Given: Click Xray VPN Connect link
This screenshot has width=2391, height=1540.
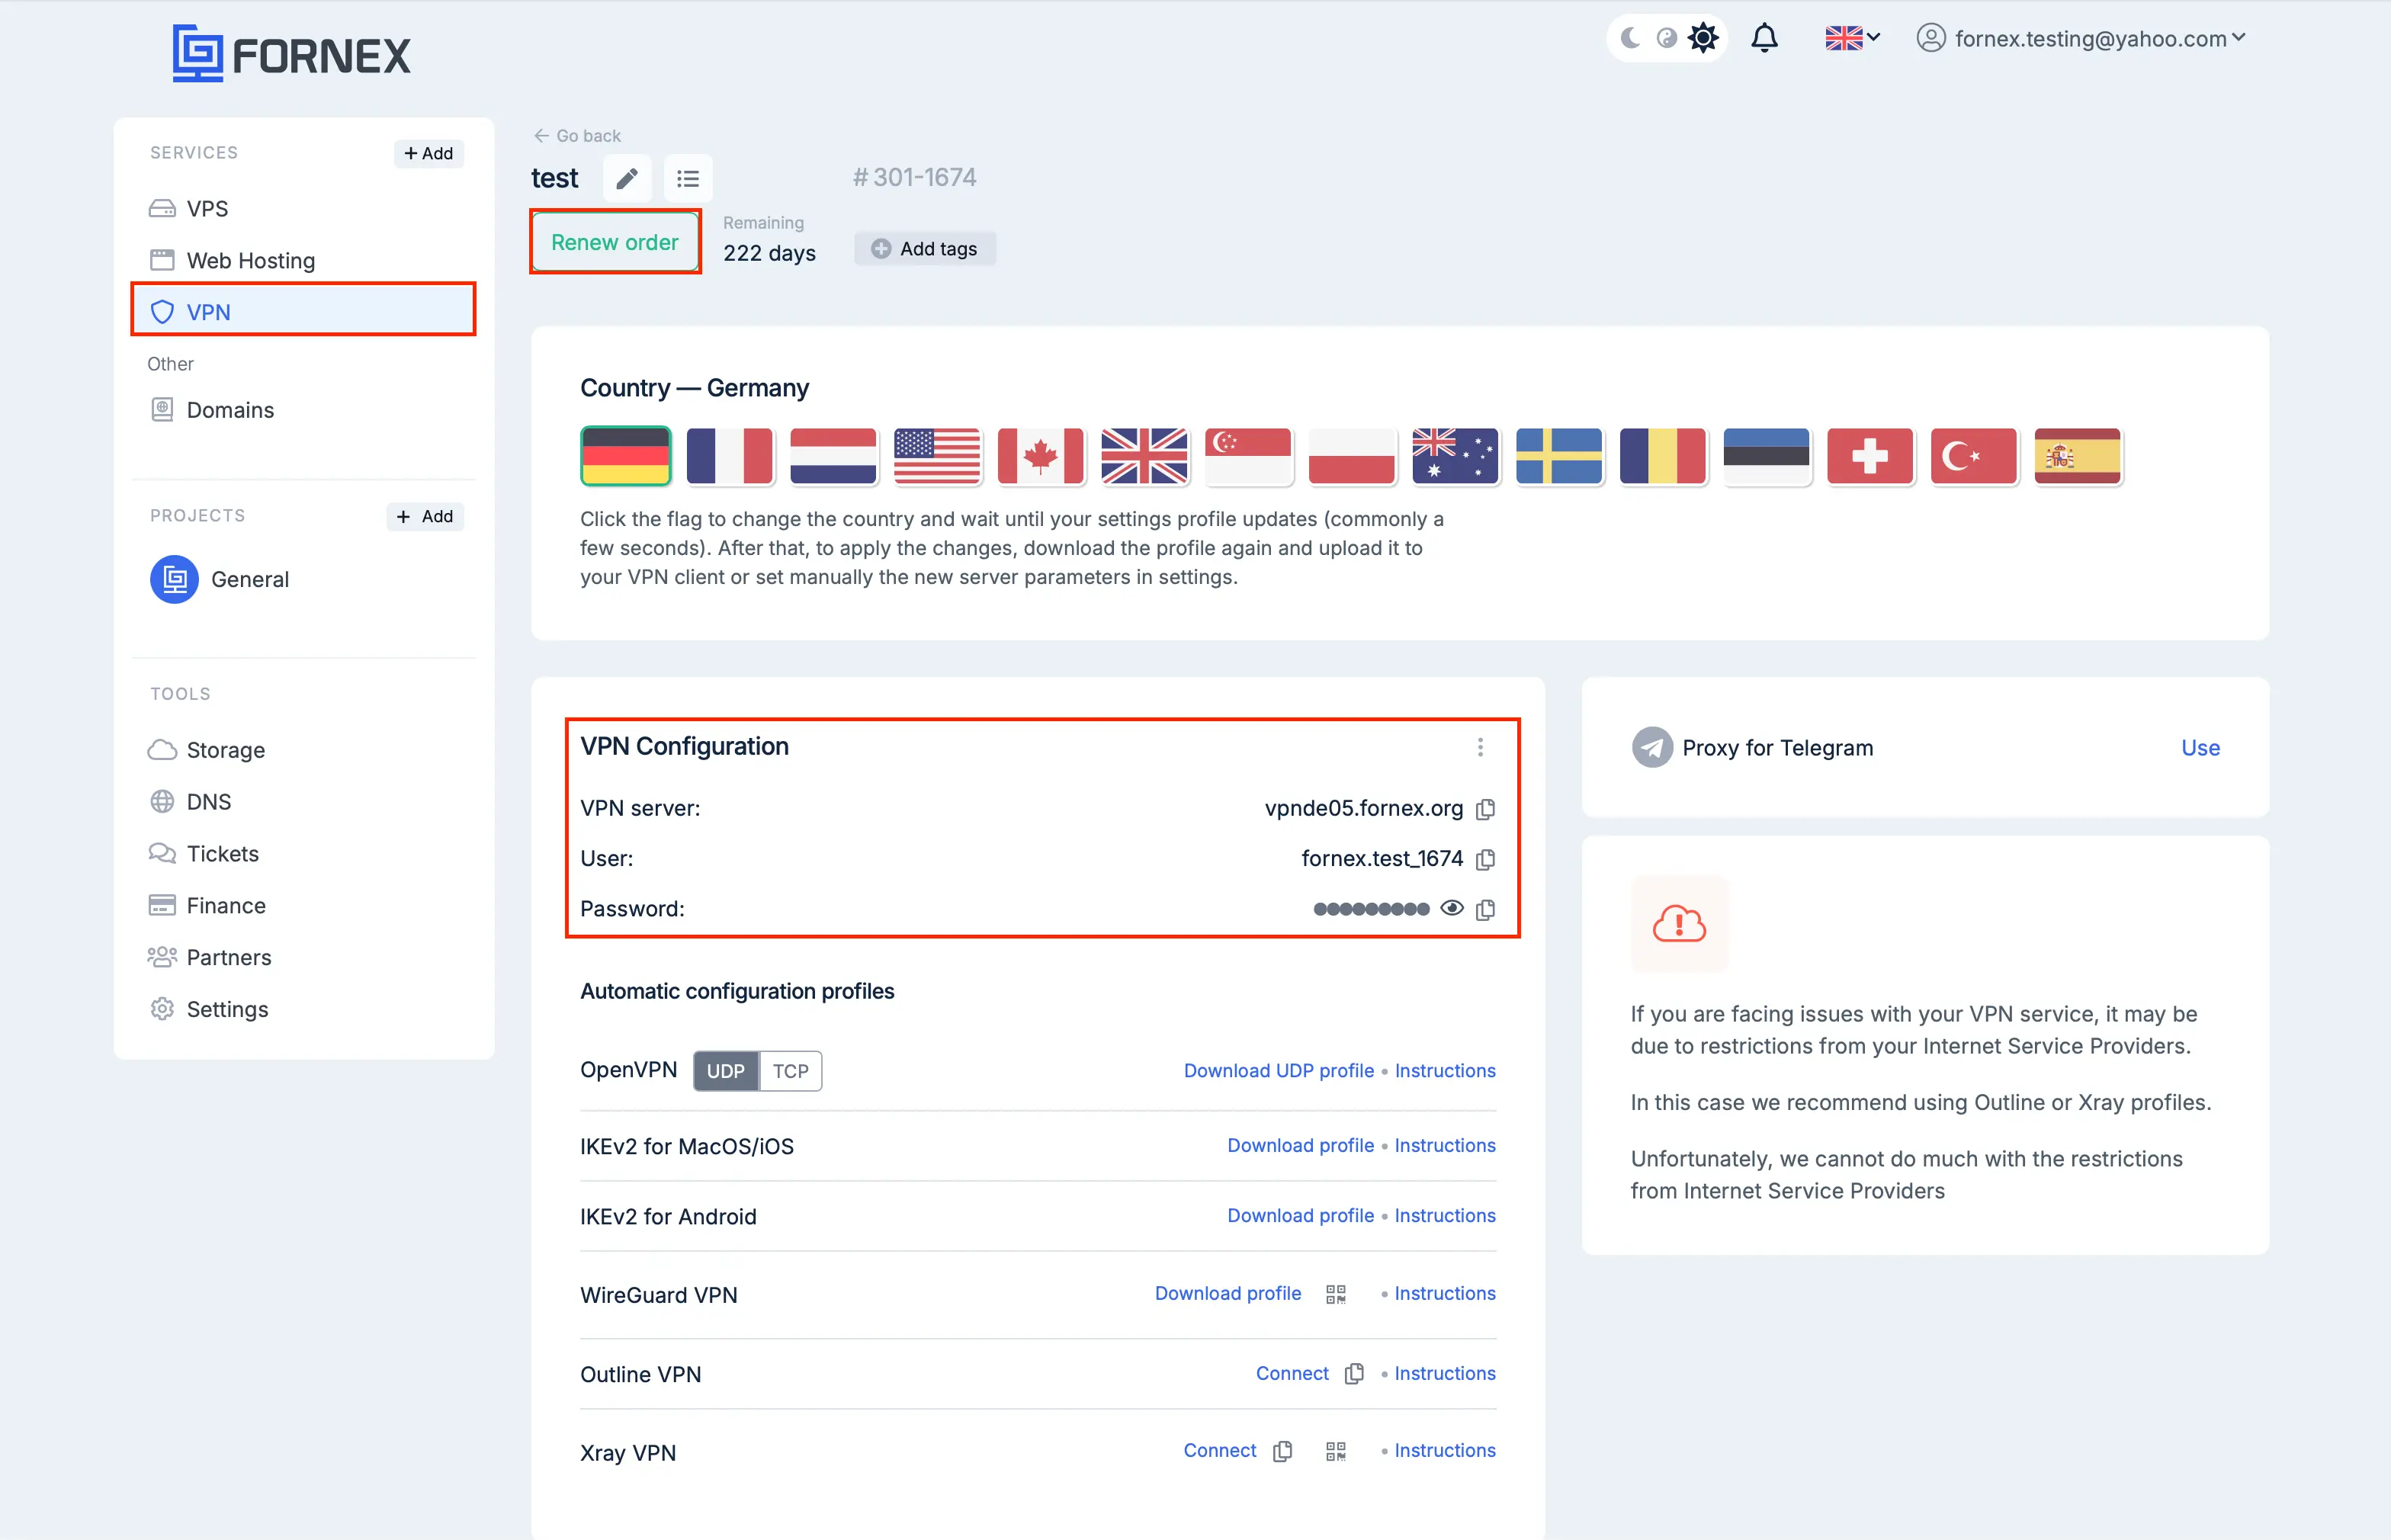Looking at the screenshot, I should tap(1220, 1450).
